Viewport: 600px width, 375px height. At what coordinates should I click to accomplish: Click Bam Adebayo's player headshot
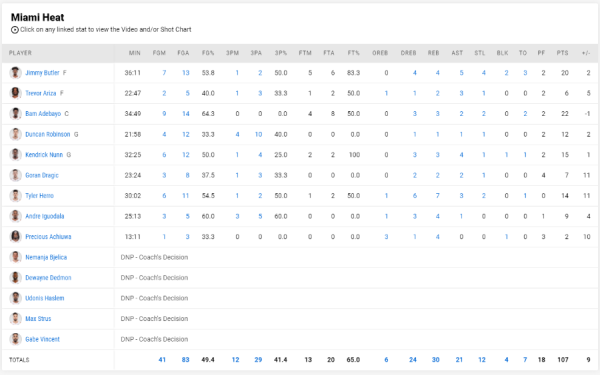pos(15,114)
